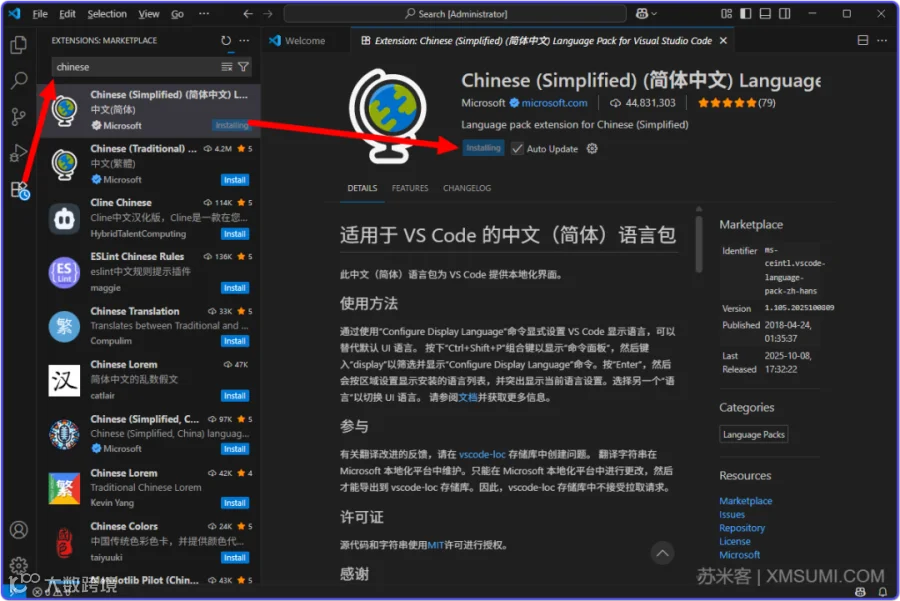
Task: Open the Selection menu
Action: pyautogui.click(x=107, y=14)
